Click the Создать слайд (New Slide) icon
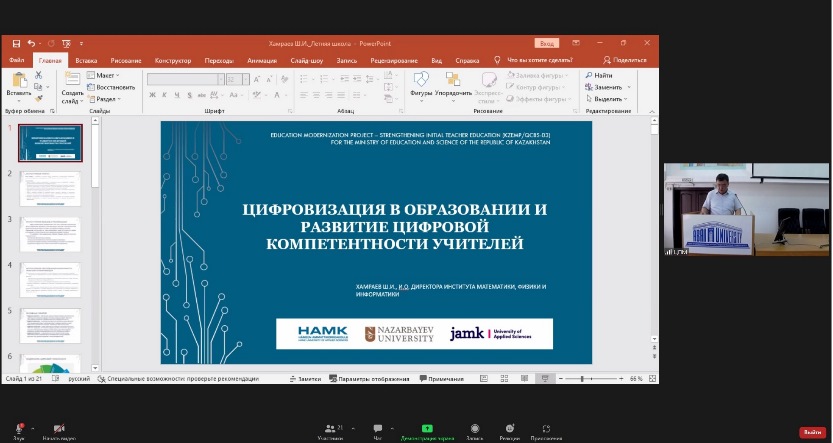The image size is (833, 443). tap(72, 80)
